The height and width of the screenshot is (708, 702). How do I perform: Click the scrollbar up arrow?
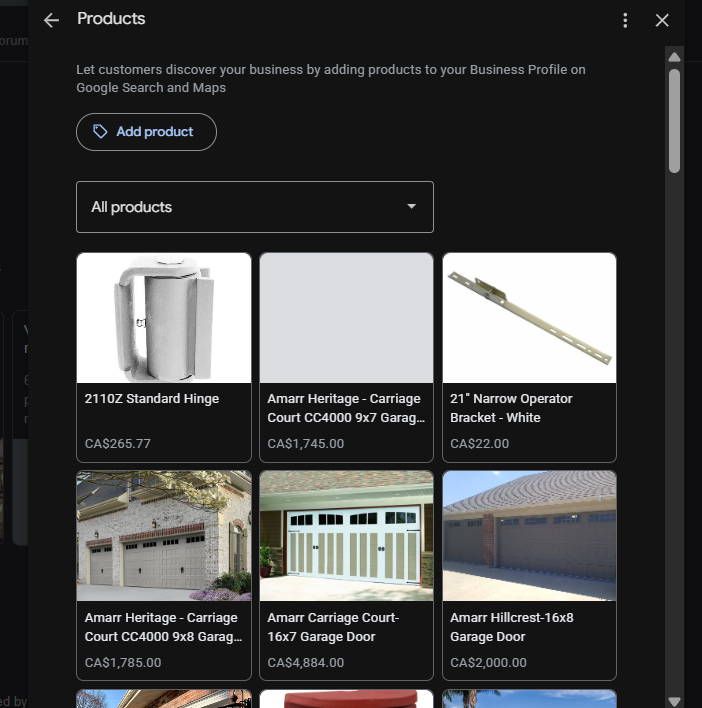click(674, 57)
